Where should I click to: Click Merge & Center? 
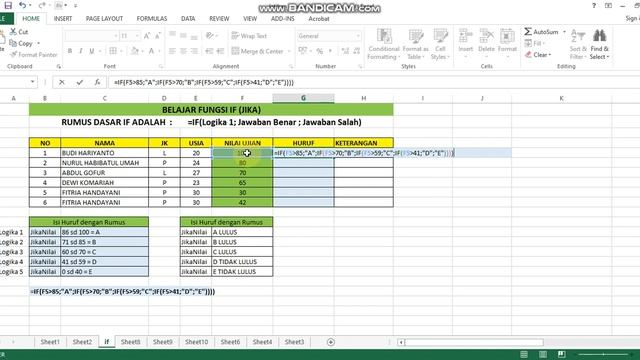[x=258, y=51]
